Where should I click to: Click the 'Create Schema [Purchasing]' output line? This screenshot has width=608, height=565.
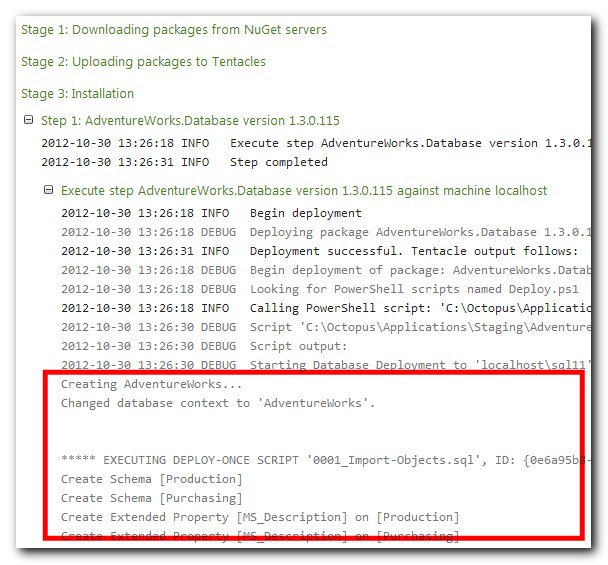click(x=151, y=498)
